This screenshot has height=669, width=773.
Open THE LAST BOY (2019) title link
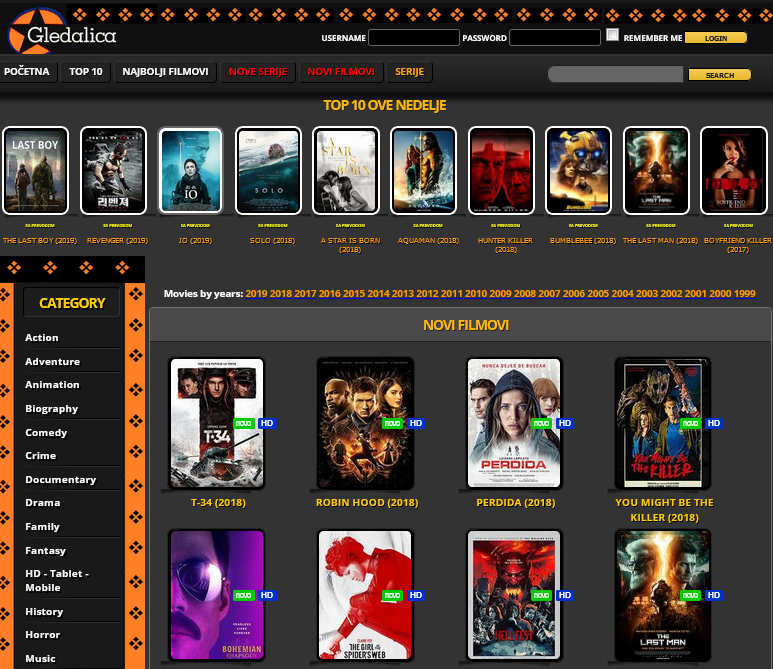(x=40, y=241)
